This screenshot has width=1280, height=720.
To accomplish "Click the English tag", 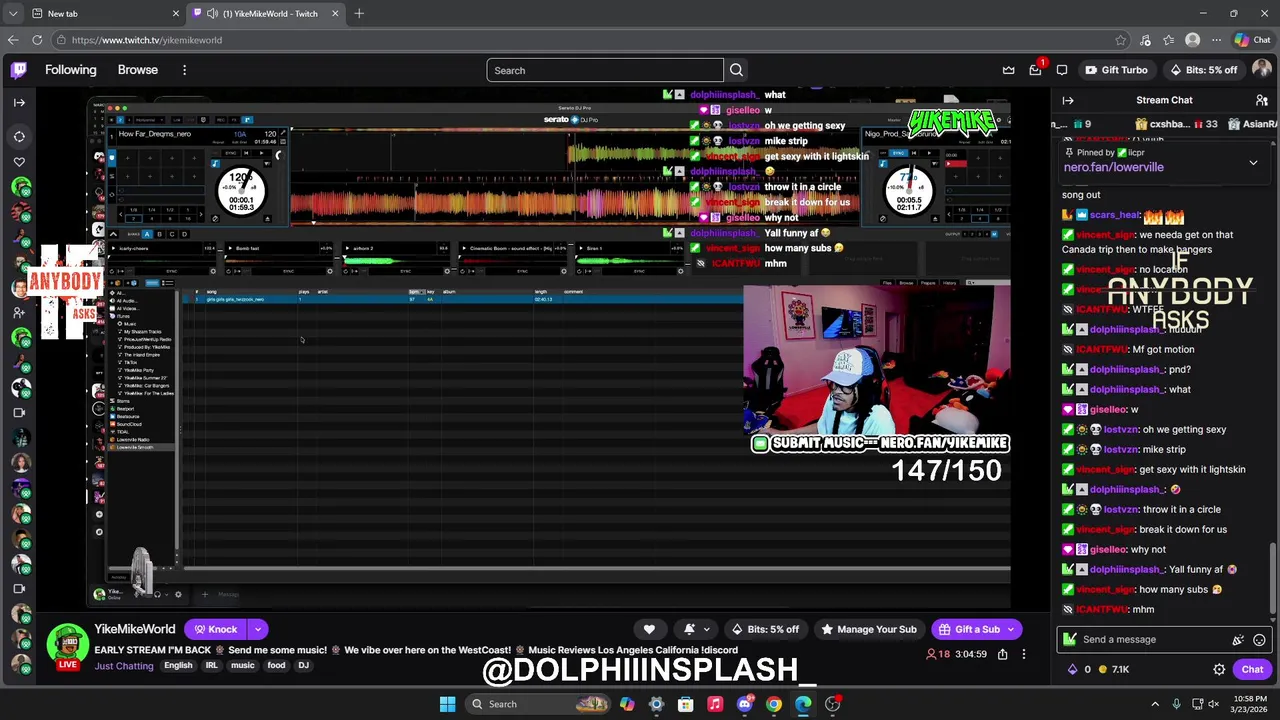I will tap(178, 666).
